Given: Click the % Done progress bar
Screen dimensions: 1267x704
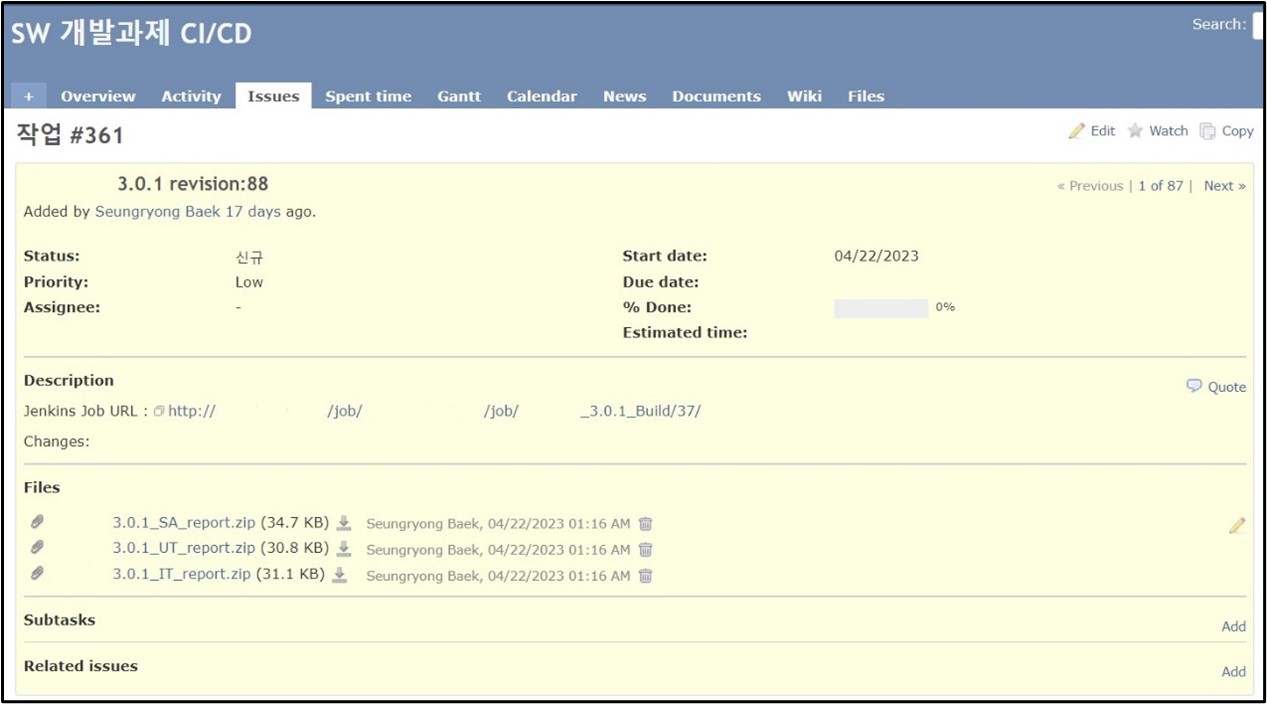Looking at the screenshot, I should (881, 308).
